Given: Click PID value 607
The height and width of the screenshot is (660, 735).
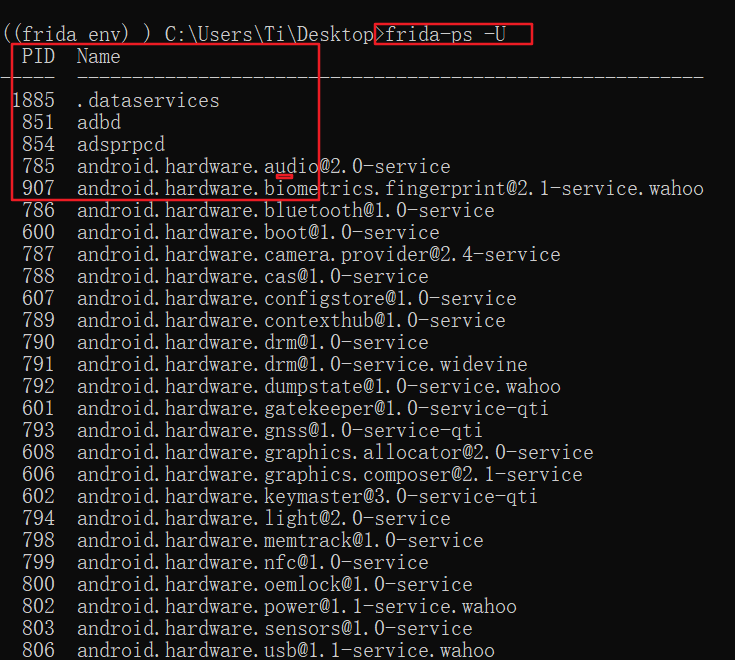Looking at the screenshot, I should pos(38,299).
